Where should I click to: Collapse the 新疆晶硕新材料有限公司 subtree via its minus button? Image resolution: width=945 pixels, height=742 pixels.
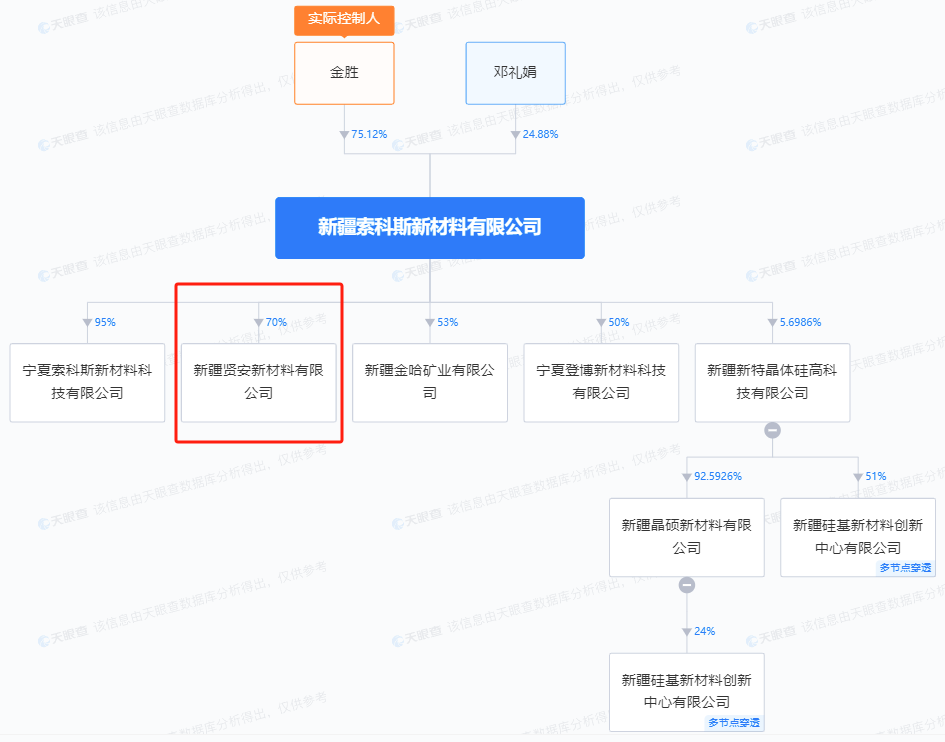[x=686, y=585]
